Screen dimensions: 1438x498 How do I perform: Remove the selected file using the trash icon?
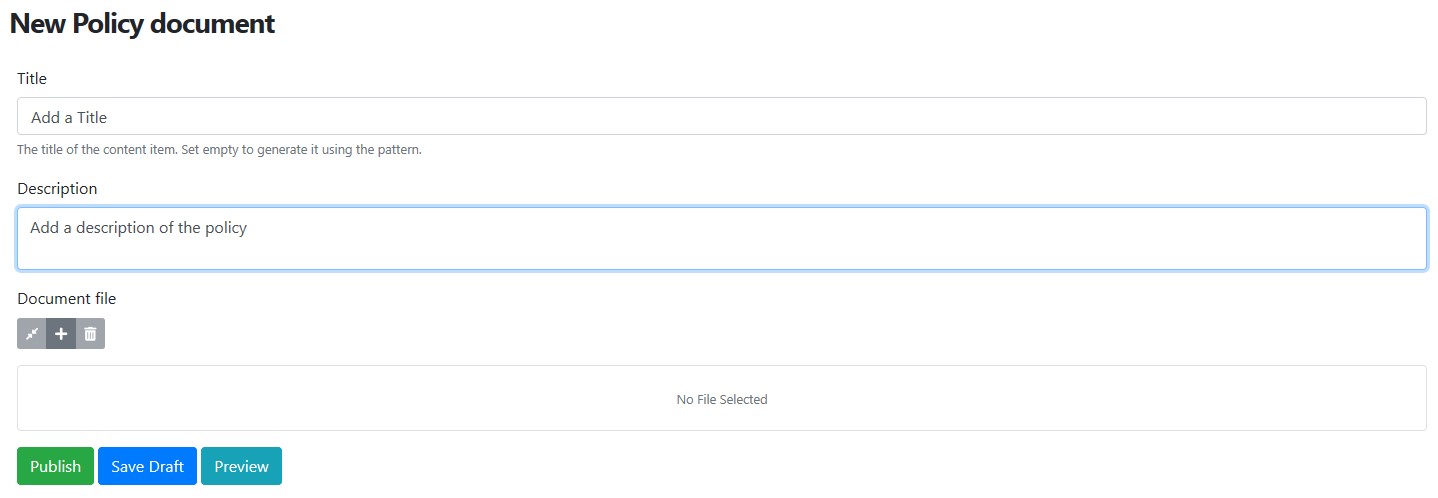pyautogui.click(x=90, y=334)
